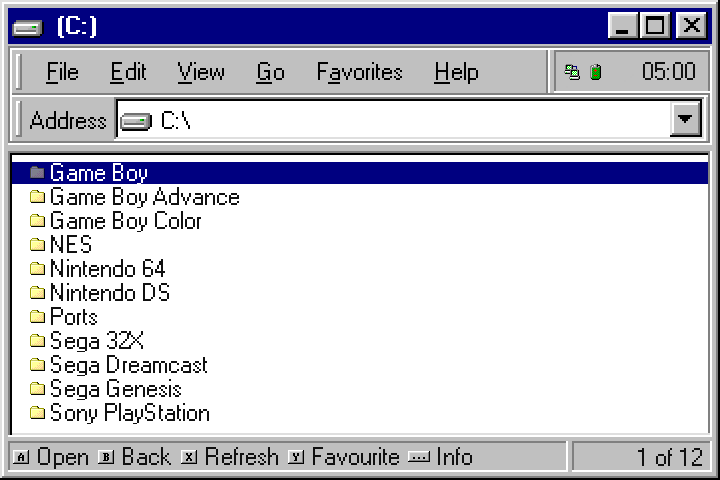Select the Sega 32X folder name

point(96,341)
